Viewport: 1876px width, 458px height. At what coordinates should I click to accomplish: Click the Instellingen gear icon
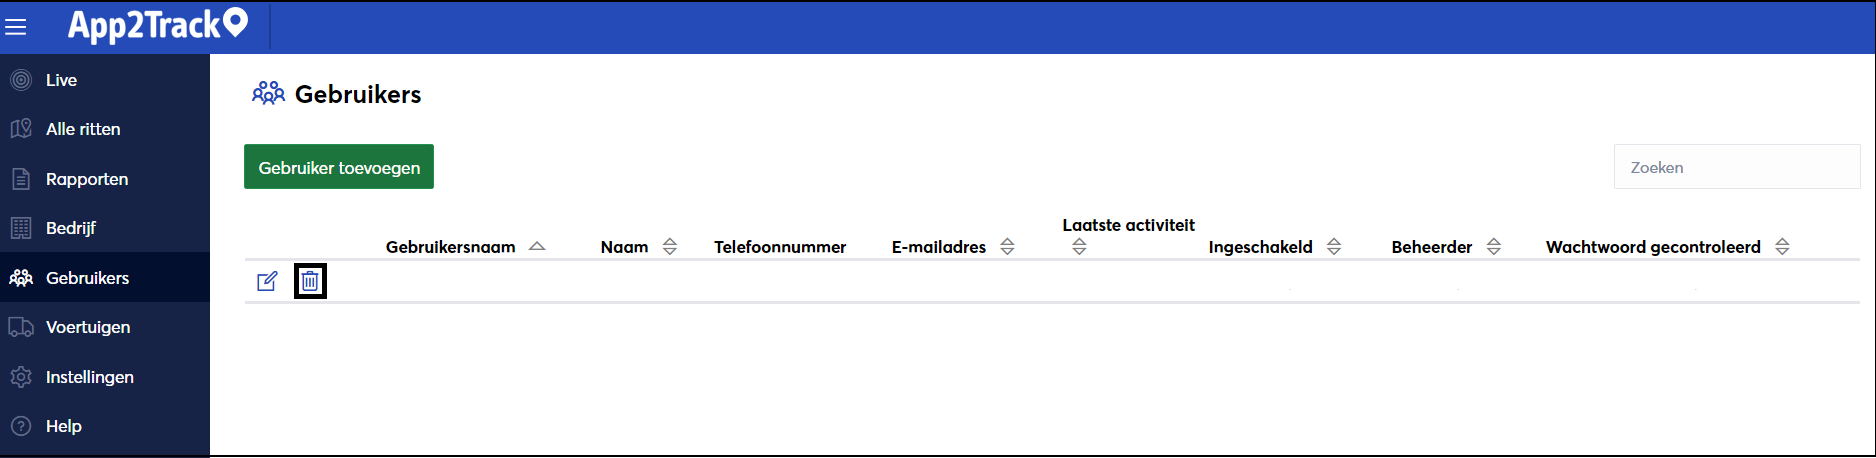[21, 377]
